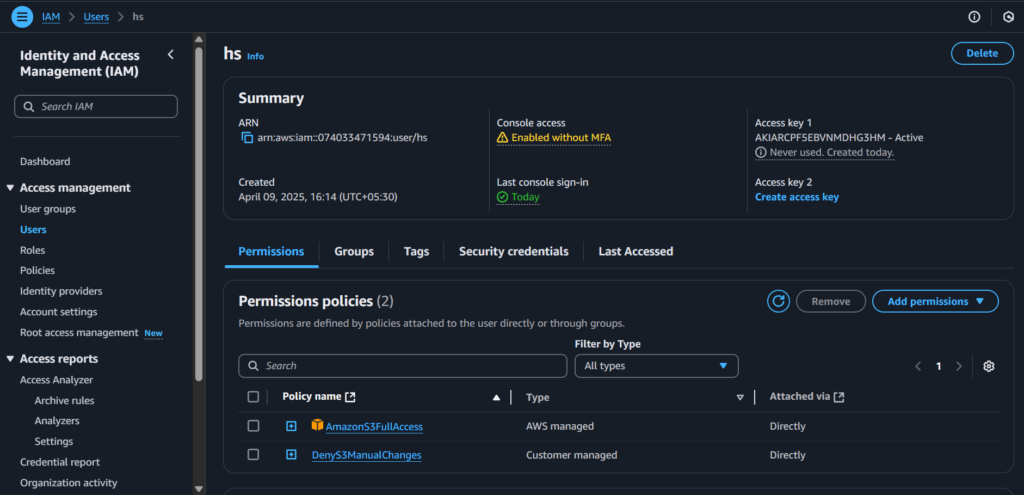Image resolution: width=1024 pixels, height=495 pixels.
Task: Open Access Analyzer in the sidebar
Action: click(56, 380)
